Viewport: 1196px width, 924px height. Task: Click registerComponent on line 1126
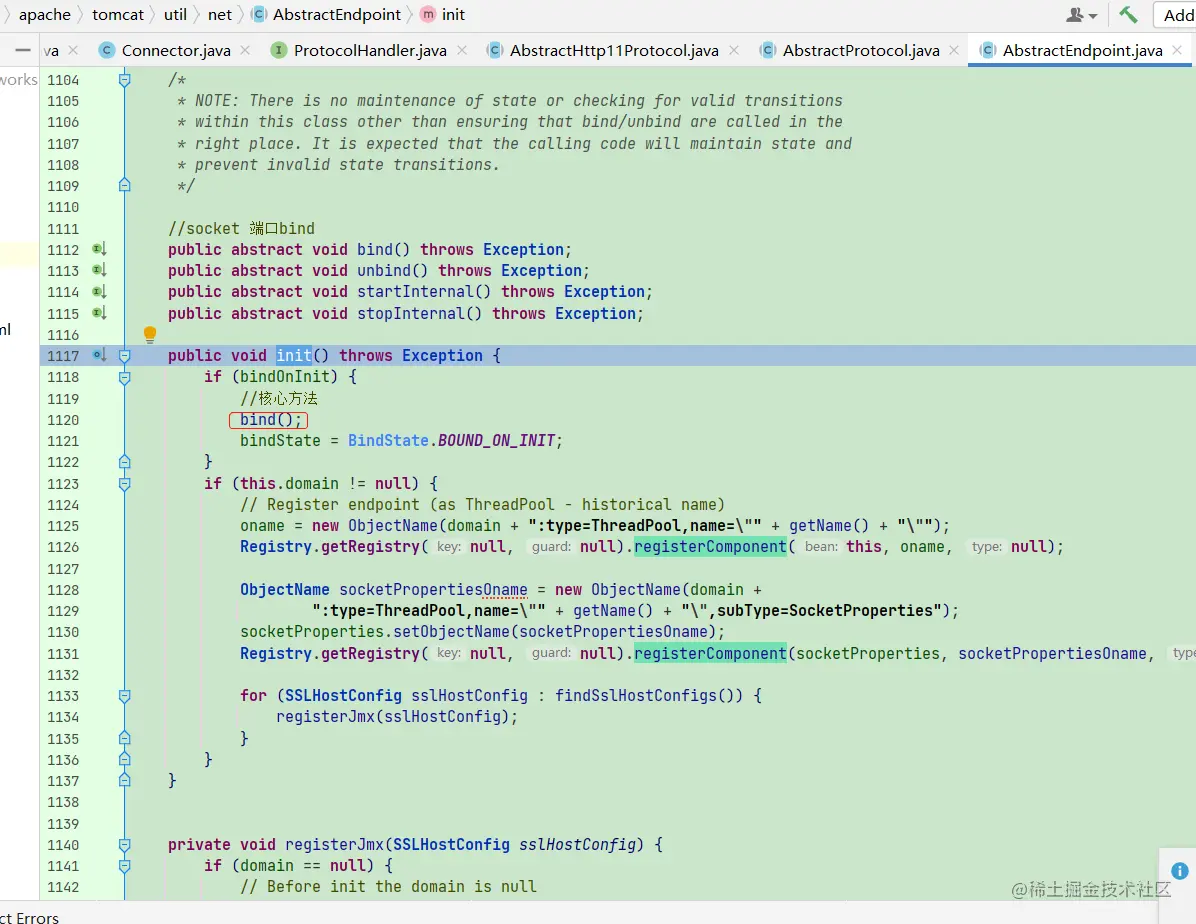pyautogui.click(x=709, y=546)
